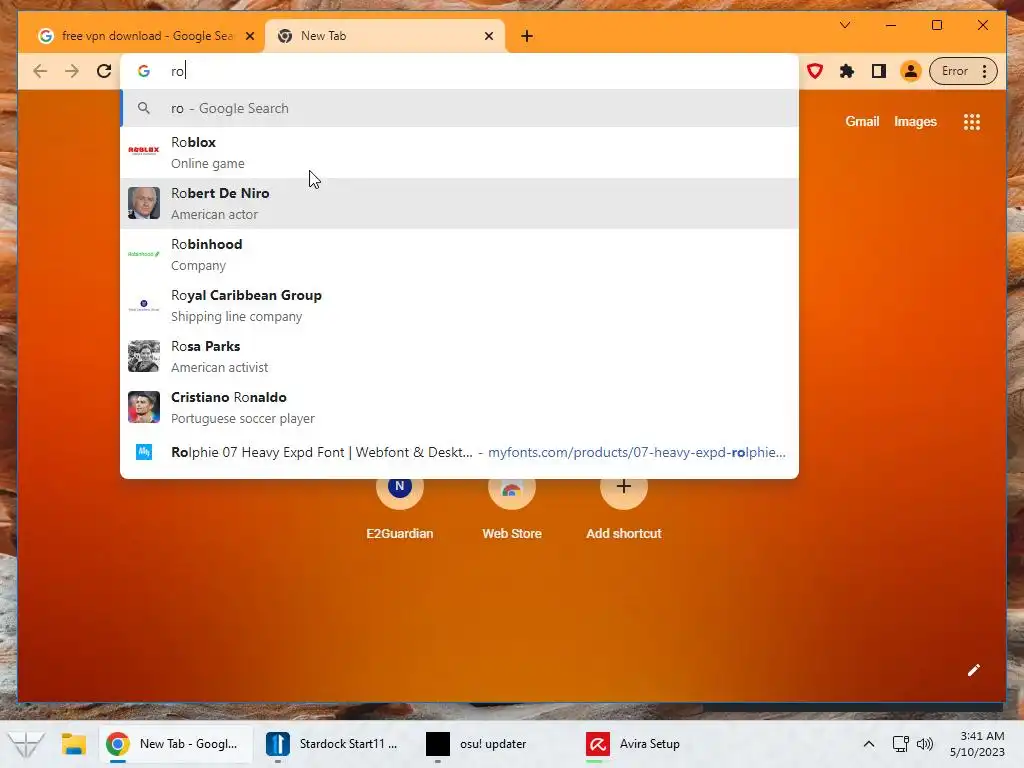Click the Google G icon in omnibox
1024x768 pixels.
click(144, 71)
